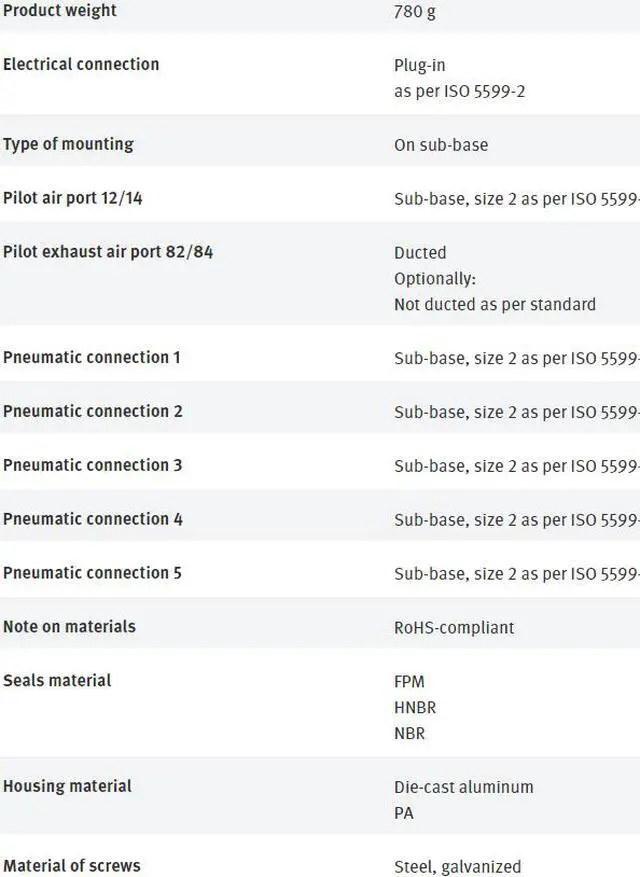Click the "Pneumatic connection 1" label

click(x=92, y=358)
